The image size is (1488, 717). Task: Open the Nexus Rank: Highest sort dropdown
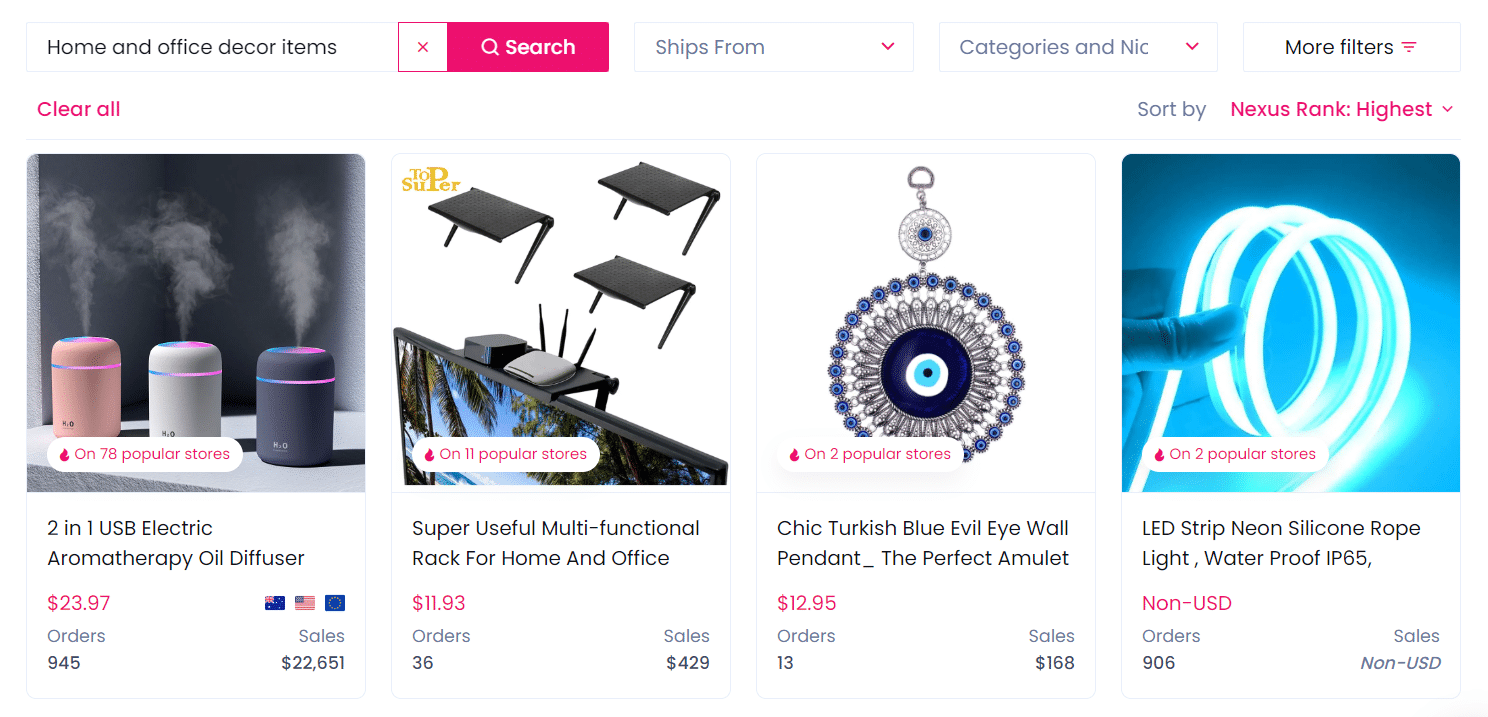pos(1341,109)
